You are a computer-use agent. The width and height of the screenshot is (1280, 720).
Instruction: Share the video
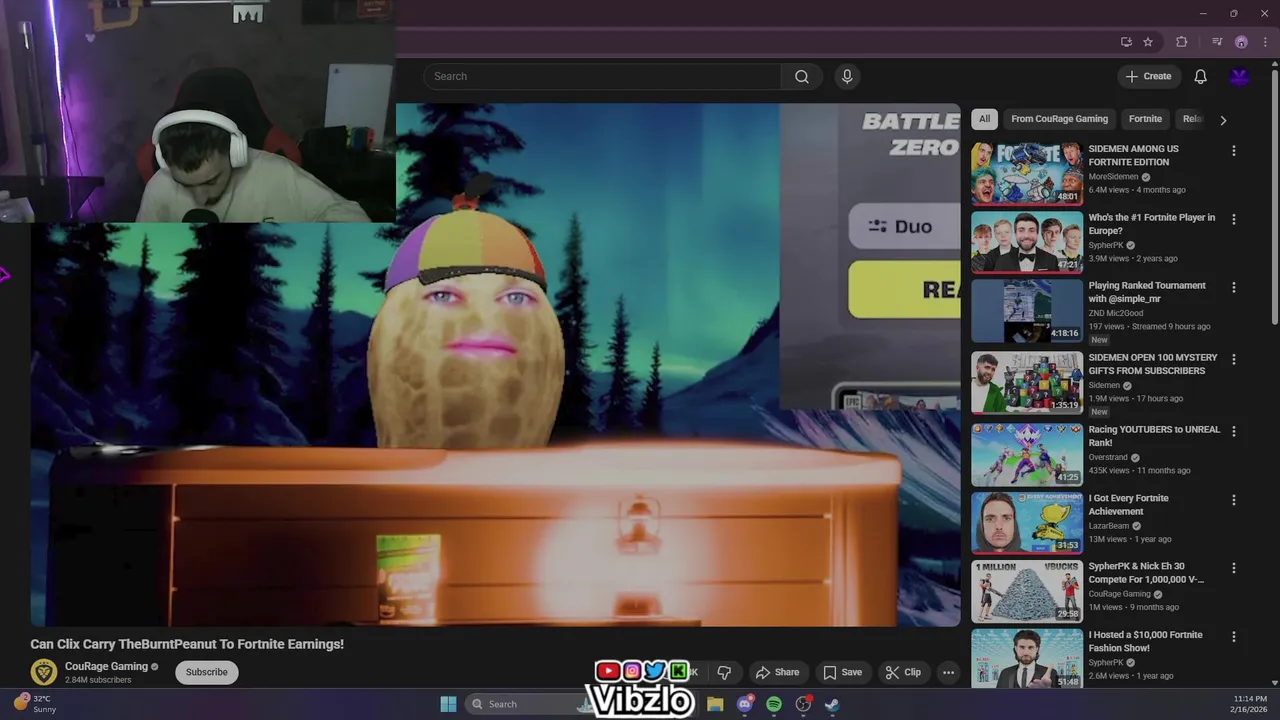click(777, 672)
